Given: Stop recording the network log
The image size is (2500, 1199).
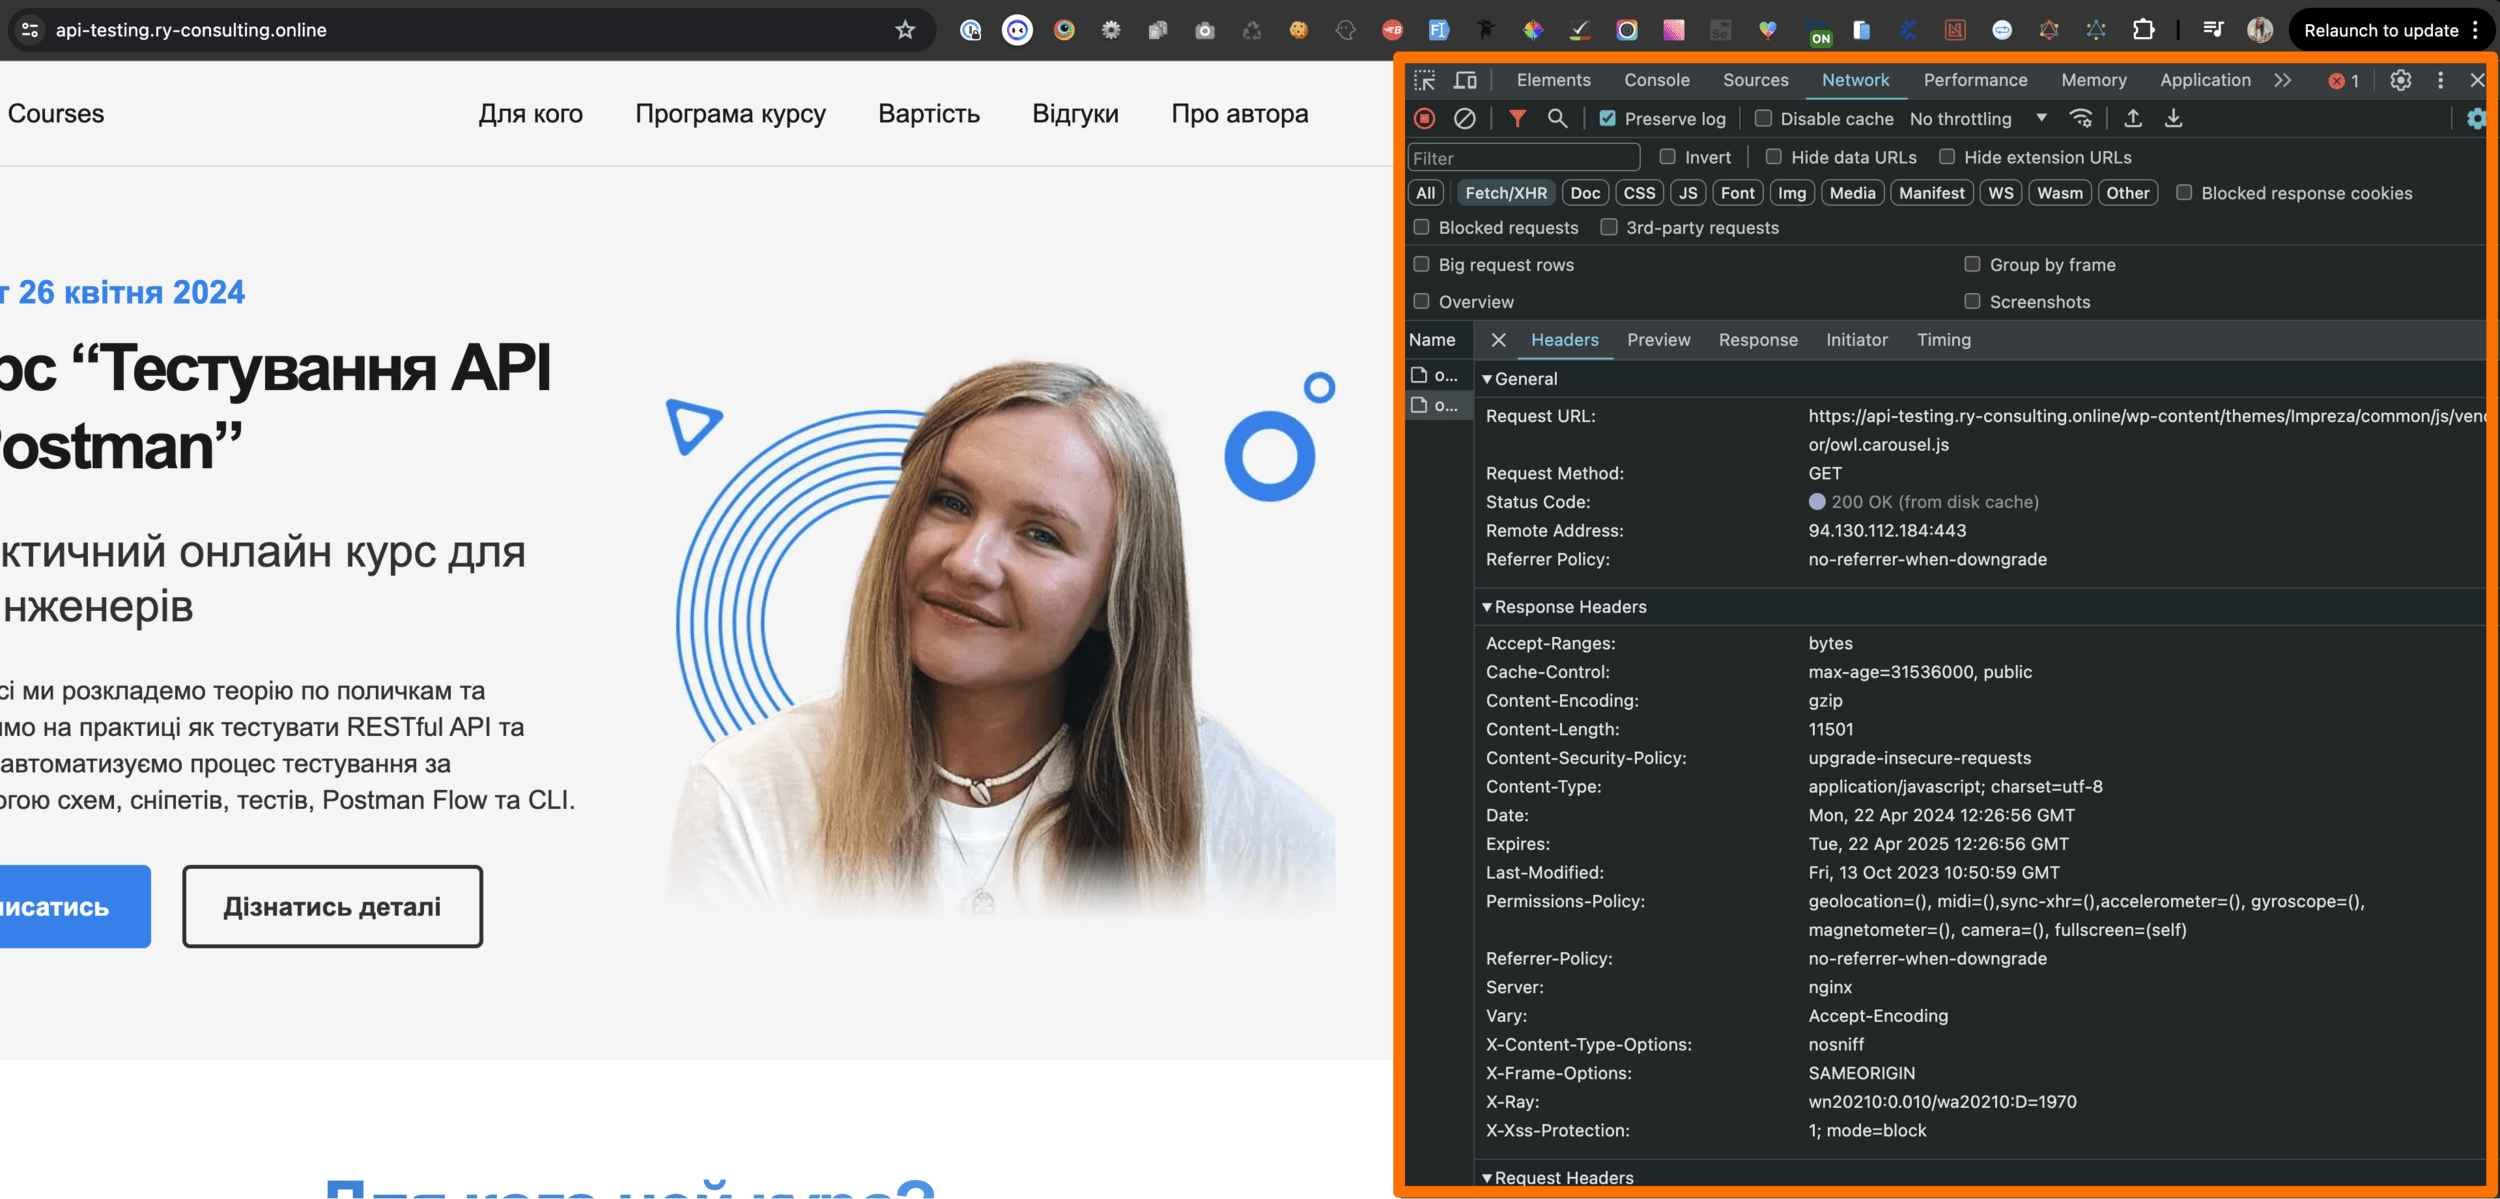Looking at the screenshot, I should (x=1425, y=119).
